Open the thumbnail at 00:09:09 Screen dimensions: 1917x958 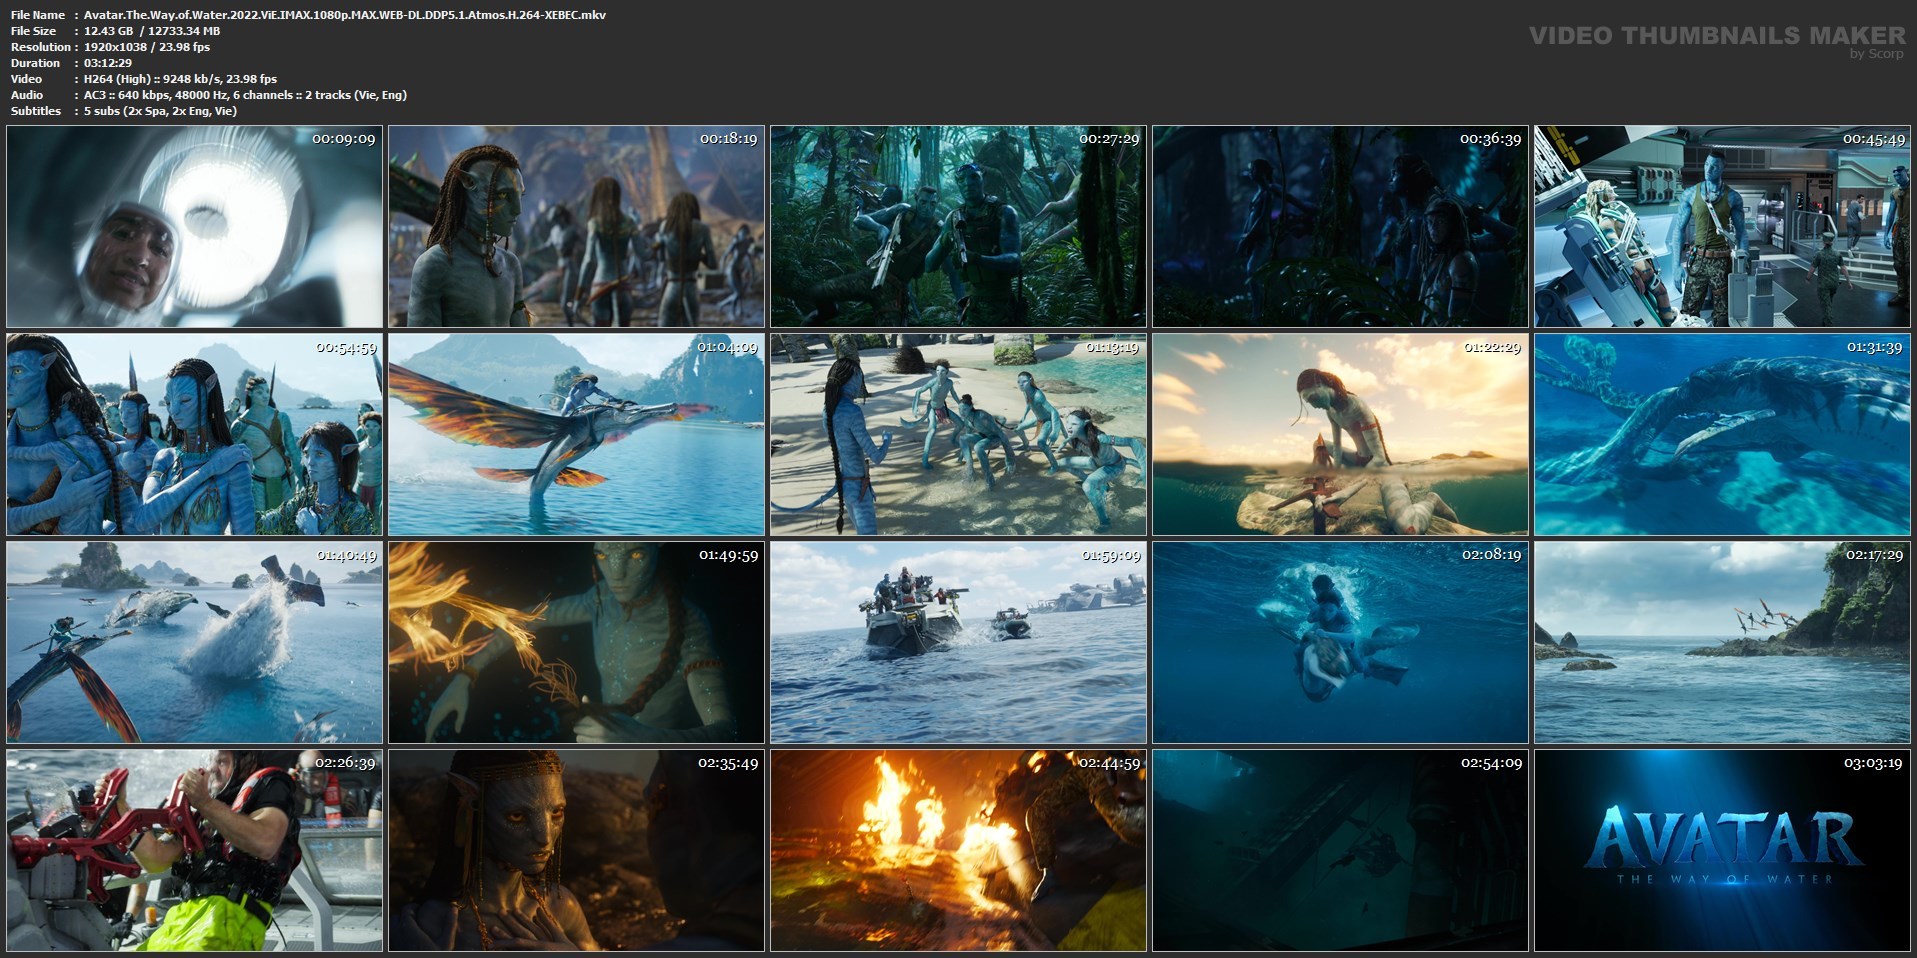coord(194,227)
